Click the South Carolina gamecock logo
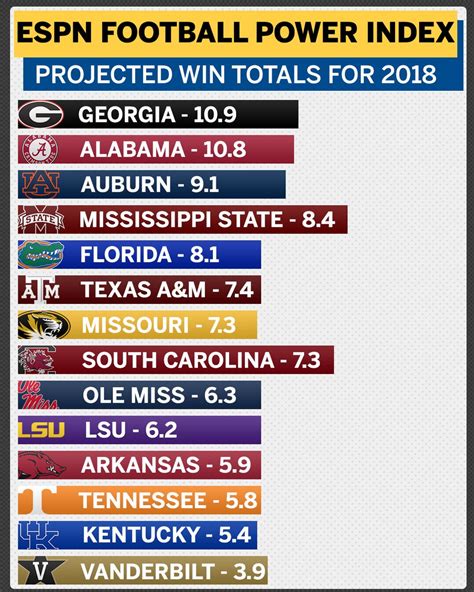This screenshot has width=474, height=592. pos(38,360)
